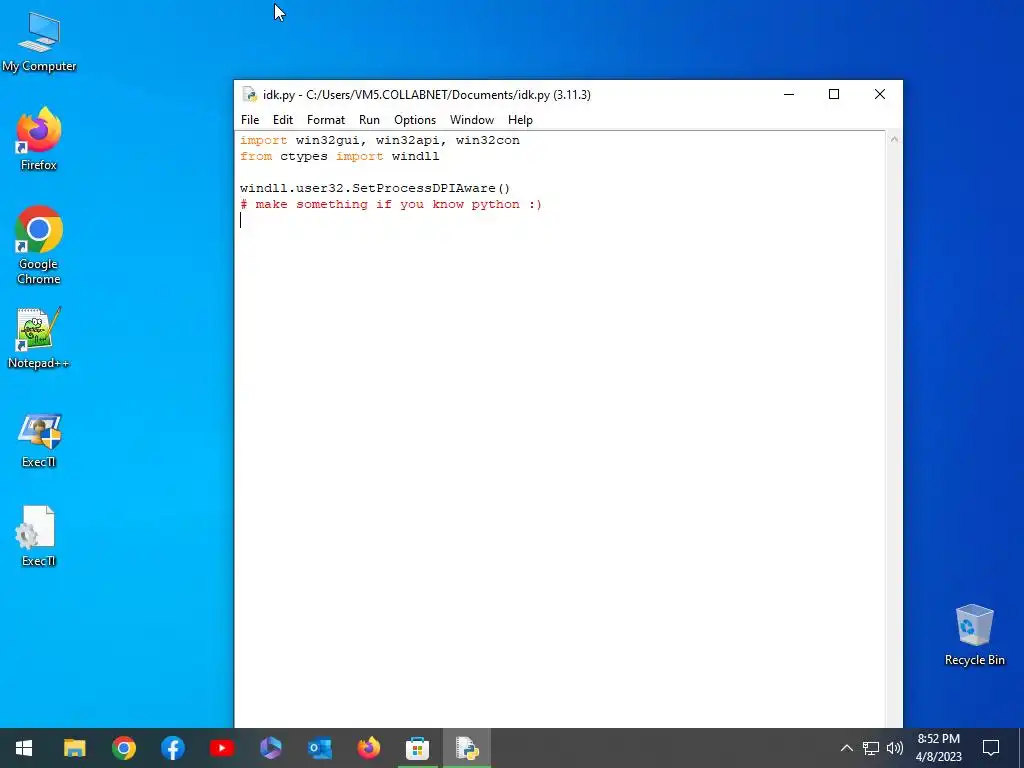Select the ExecTI gear file icon
The image size is (1024, 768).
tap(39, 537)
